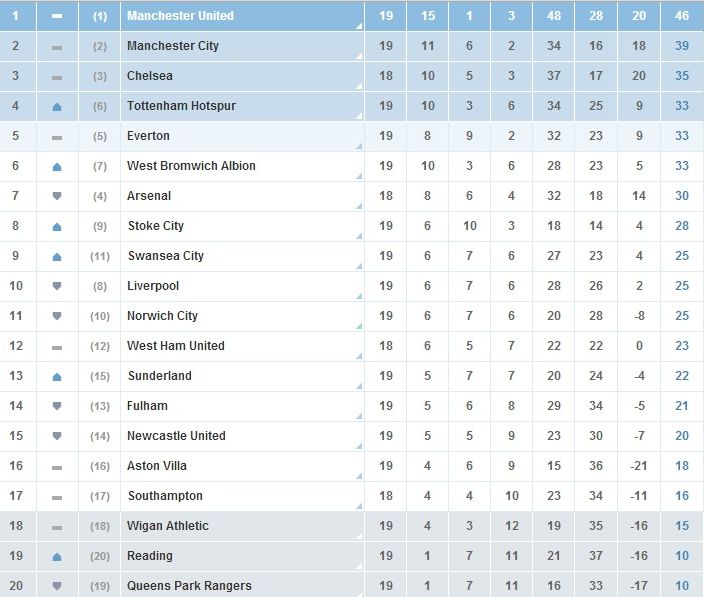704x597 pixels.
Task: Open the Manchester City team link
Action: [173, 46]
